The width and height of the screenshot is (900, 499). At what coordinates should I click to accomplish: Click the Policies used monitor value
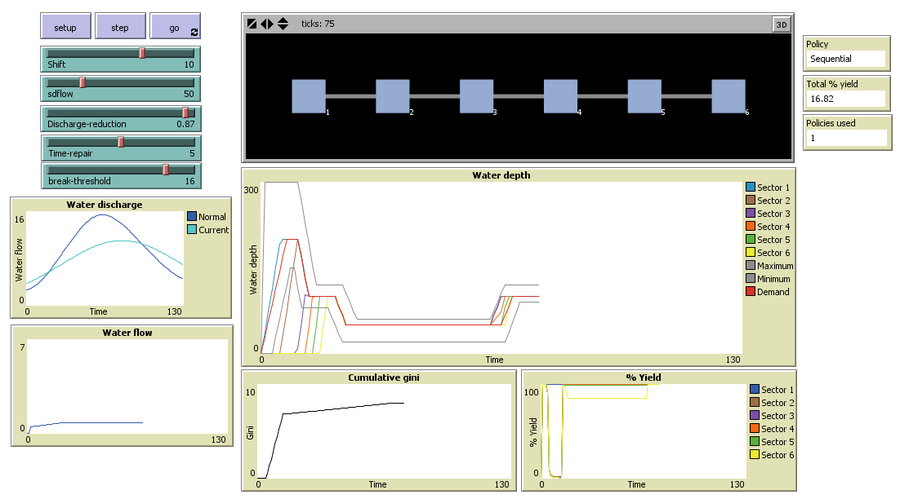(x=846, y=138)
